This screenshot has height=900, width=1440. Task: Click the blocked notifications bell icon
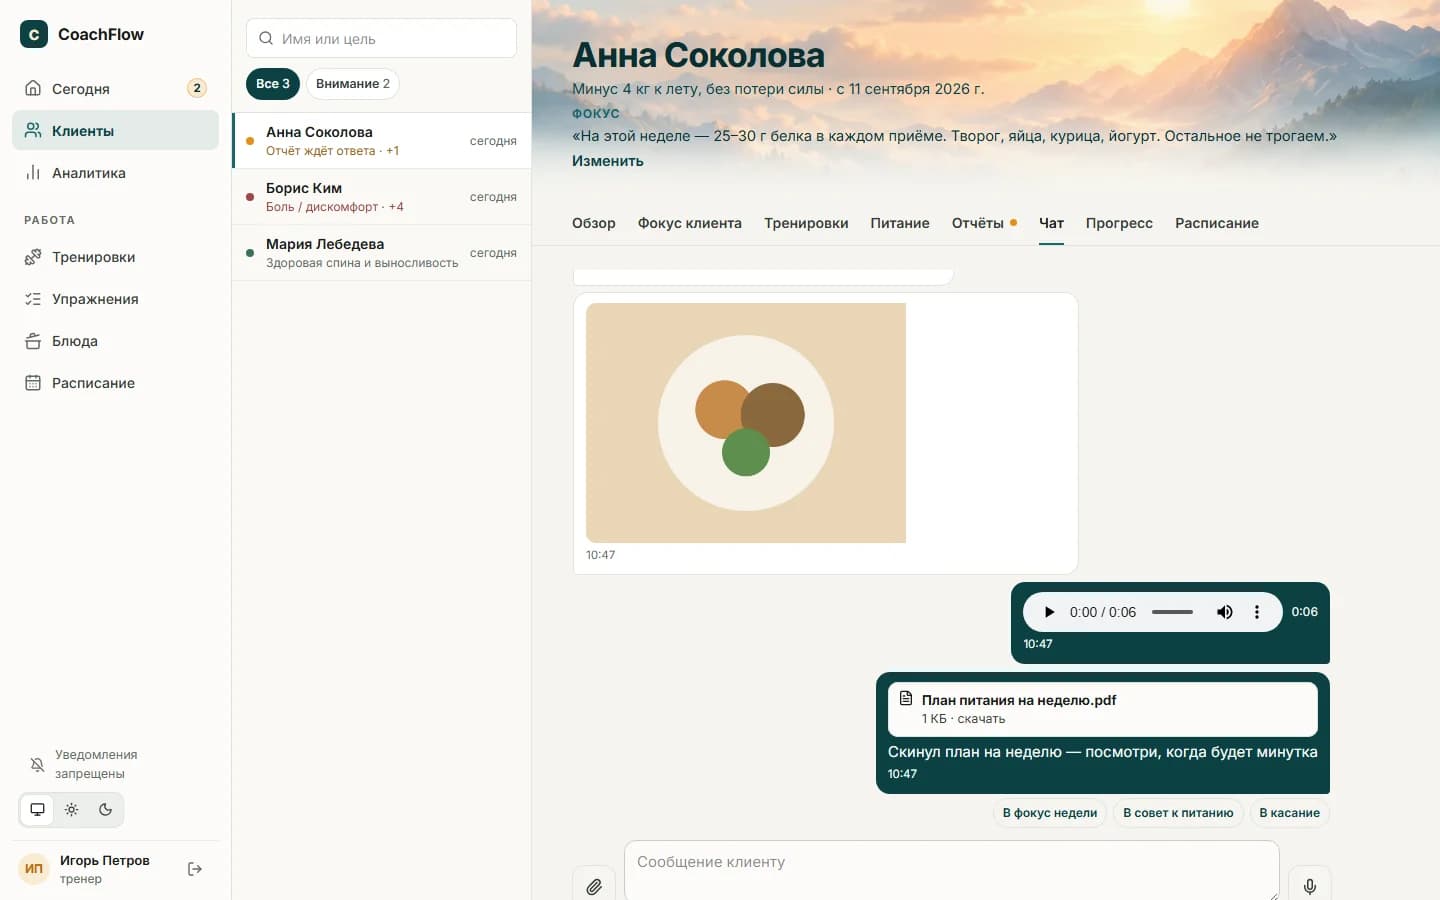click(x=37, y=765)
